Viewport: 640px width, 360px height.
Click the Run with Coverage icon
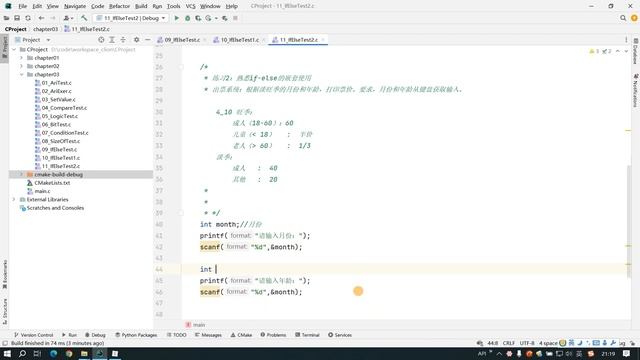[198, 18]
